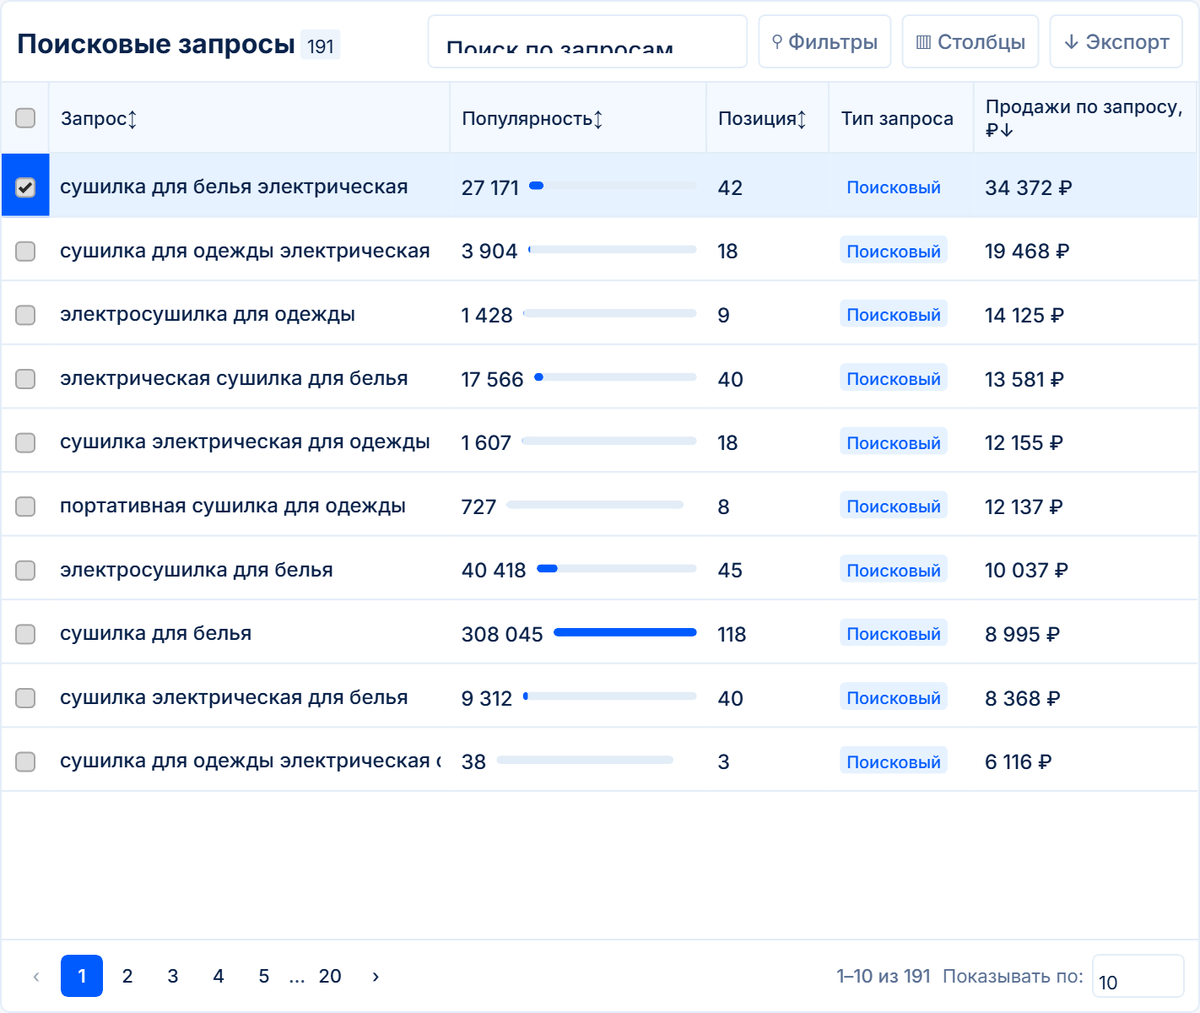This screenshot has height=1013, width=1200.
Task: Open page 2 of results
Action: [127, 976]
